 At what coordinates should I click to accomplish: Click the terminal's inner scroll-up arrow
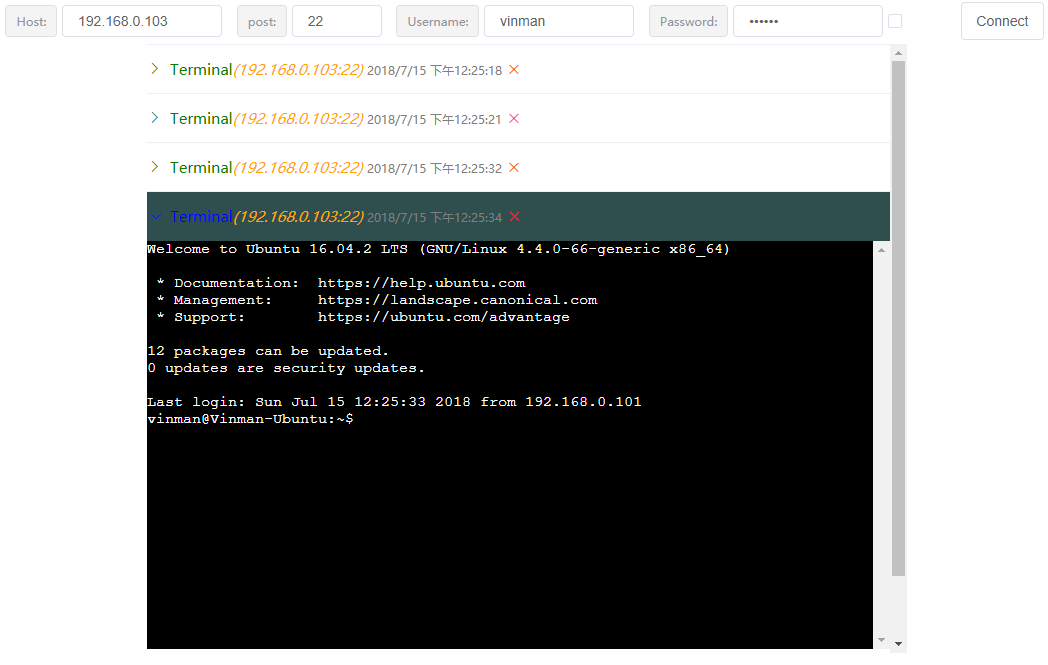pyautogui.click(x=882, y=250)
